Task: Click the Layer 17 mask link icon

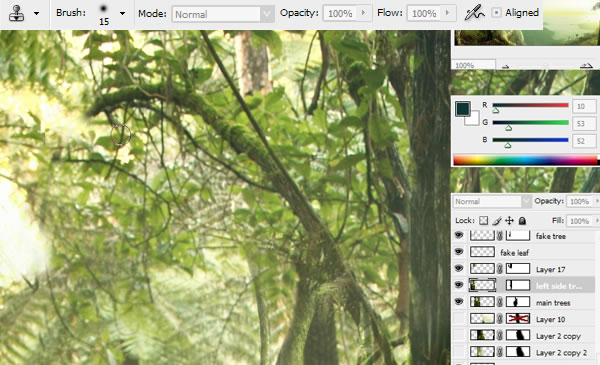Action: (x=500, y=269)
